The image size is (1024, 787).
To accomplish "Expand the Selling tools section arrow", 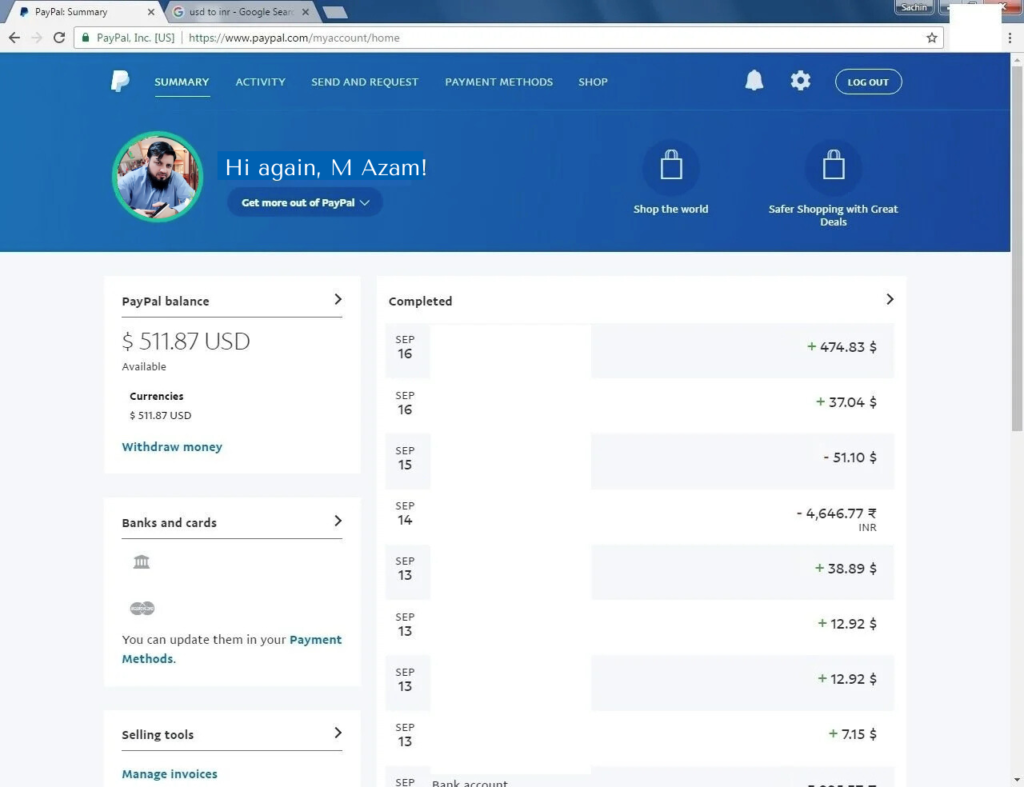I will 338,733.
